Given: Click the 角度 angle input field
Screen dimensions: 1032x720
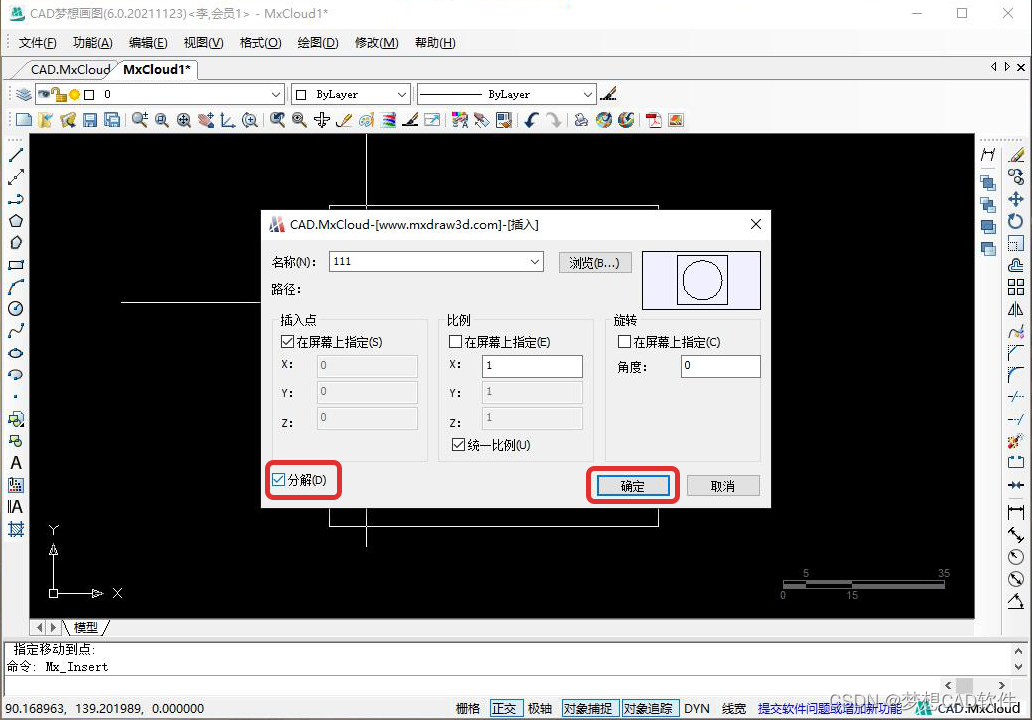Looking at the screenshot, I should click(x=720, y=366).
